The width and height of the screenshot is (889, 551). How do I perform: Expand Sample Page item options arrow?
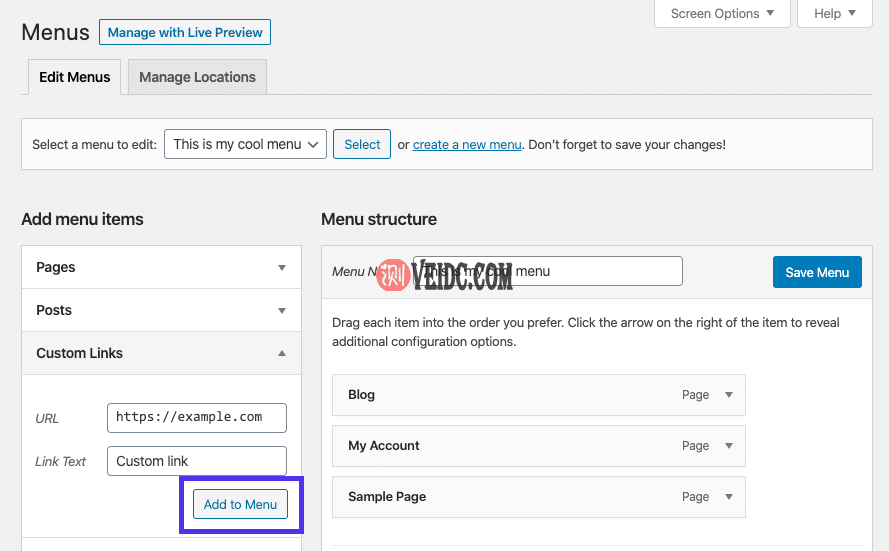coord(729,497)
